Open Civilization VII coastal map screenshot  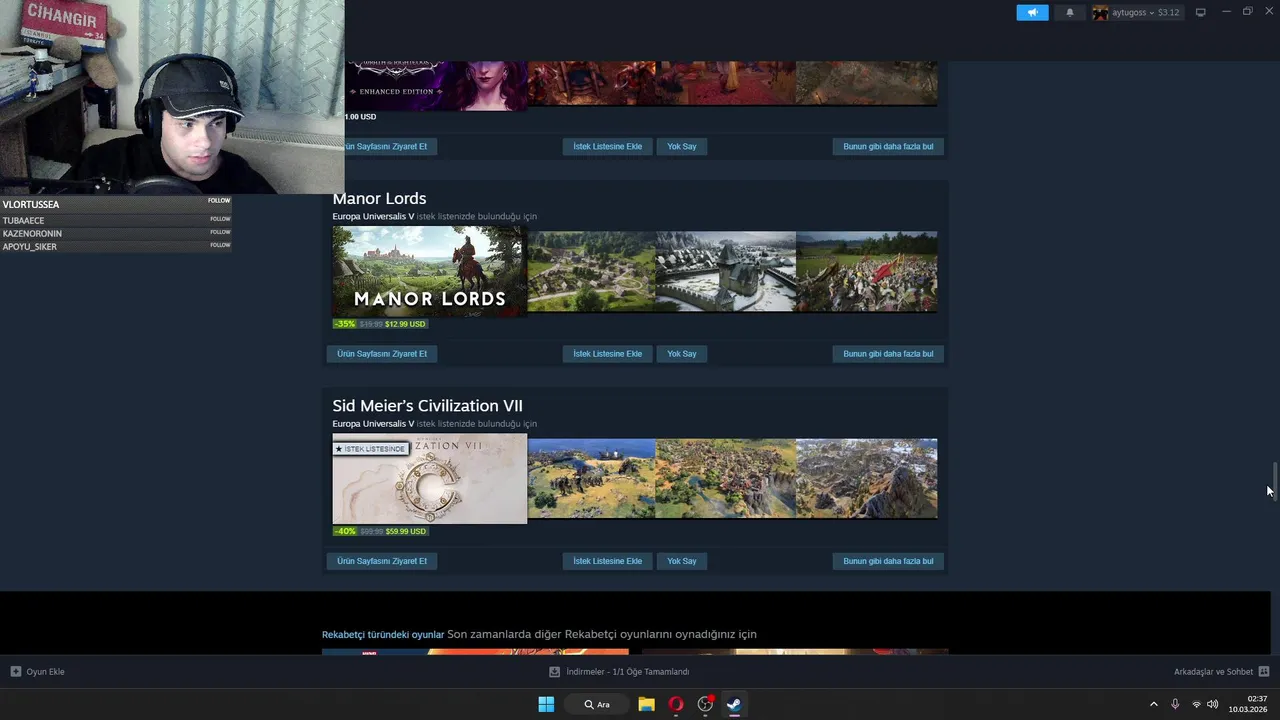[591, 478]
